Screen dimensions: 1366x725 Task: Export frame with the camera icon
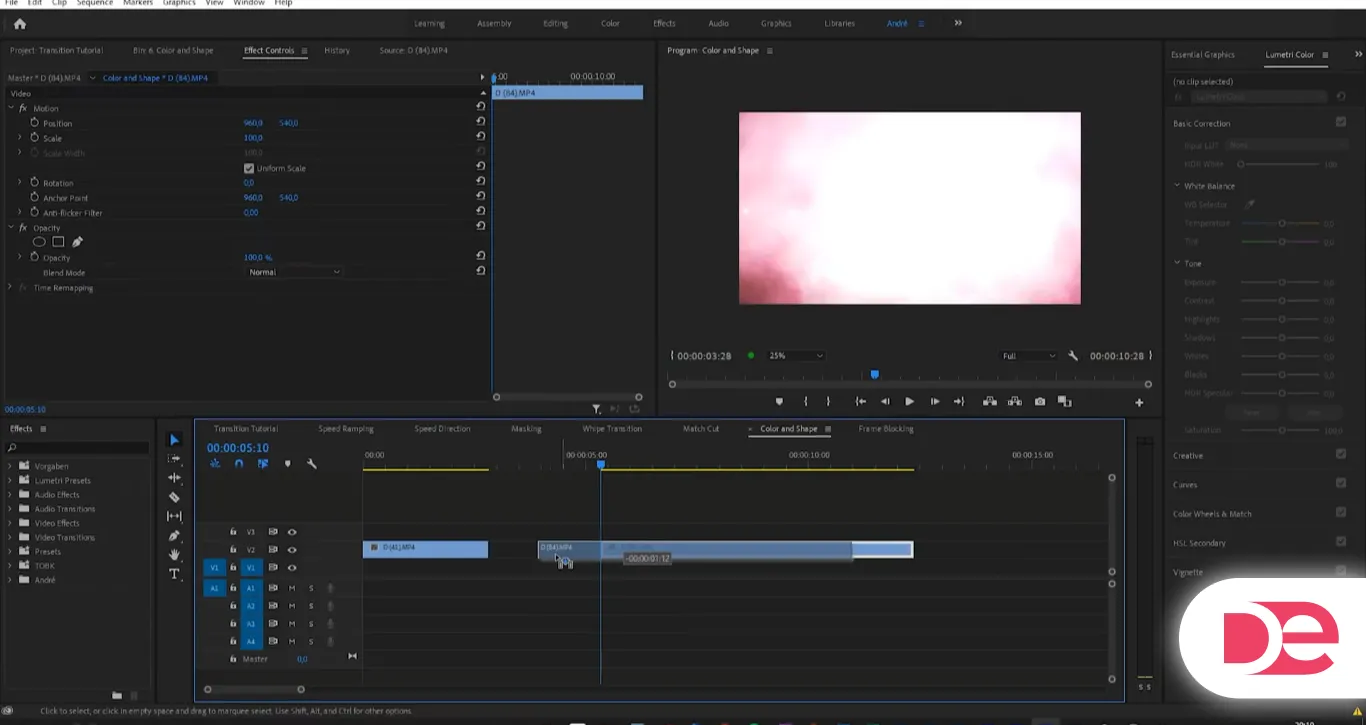pyautogui.click(x=1040, y=402)
